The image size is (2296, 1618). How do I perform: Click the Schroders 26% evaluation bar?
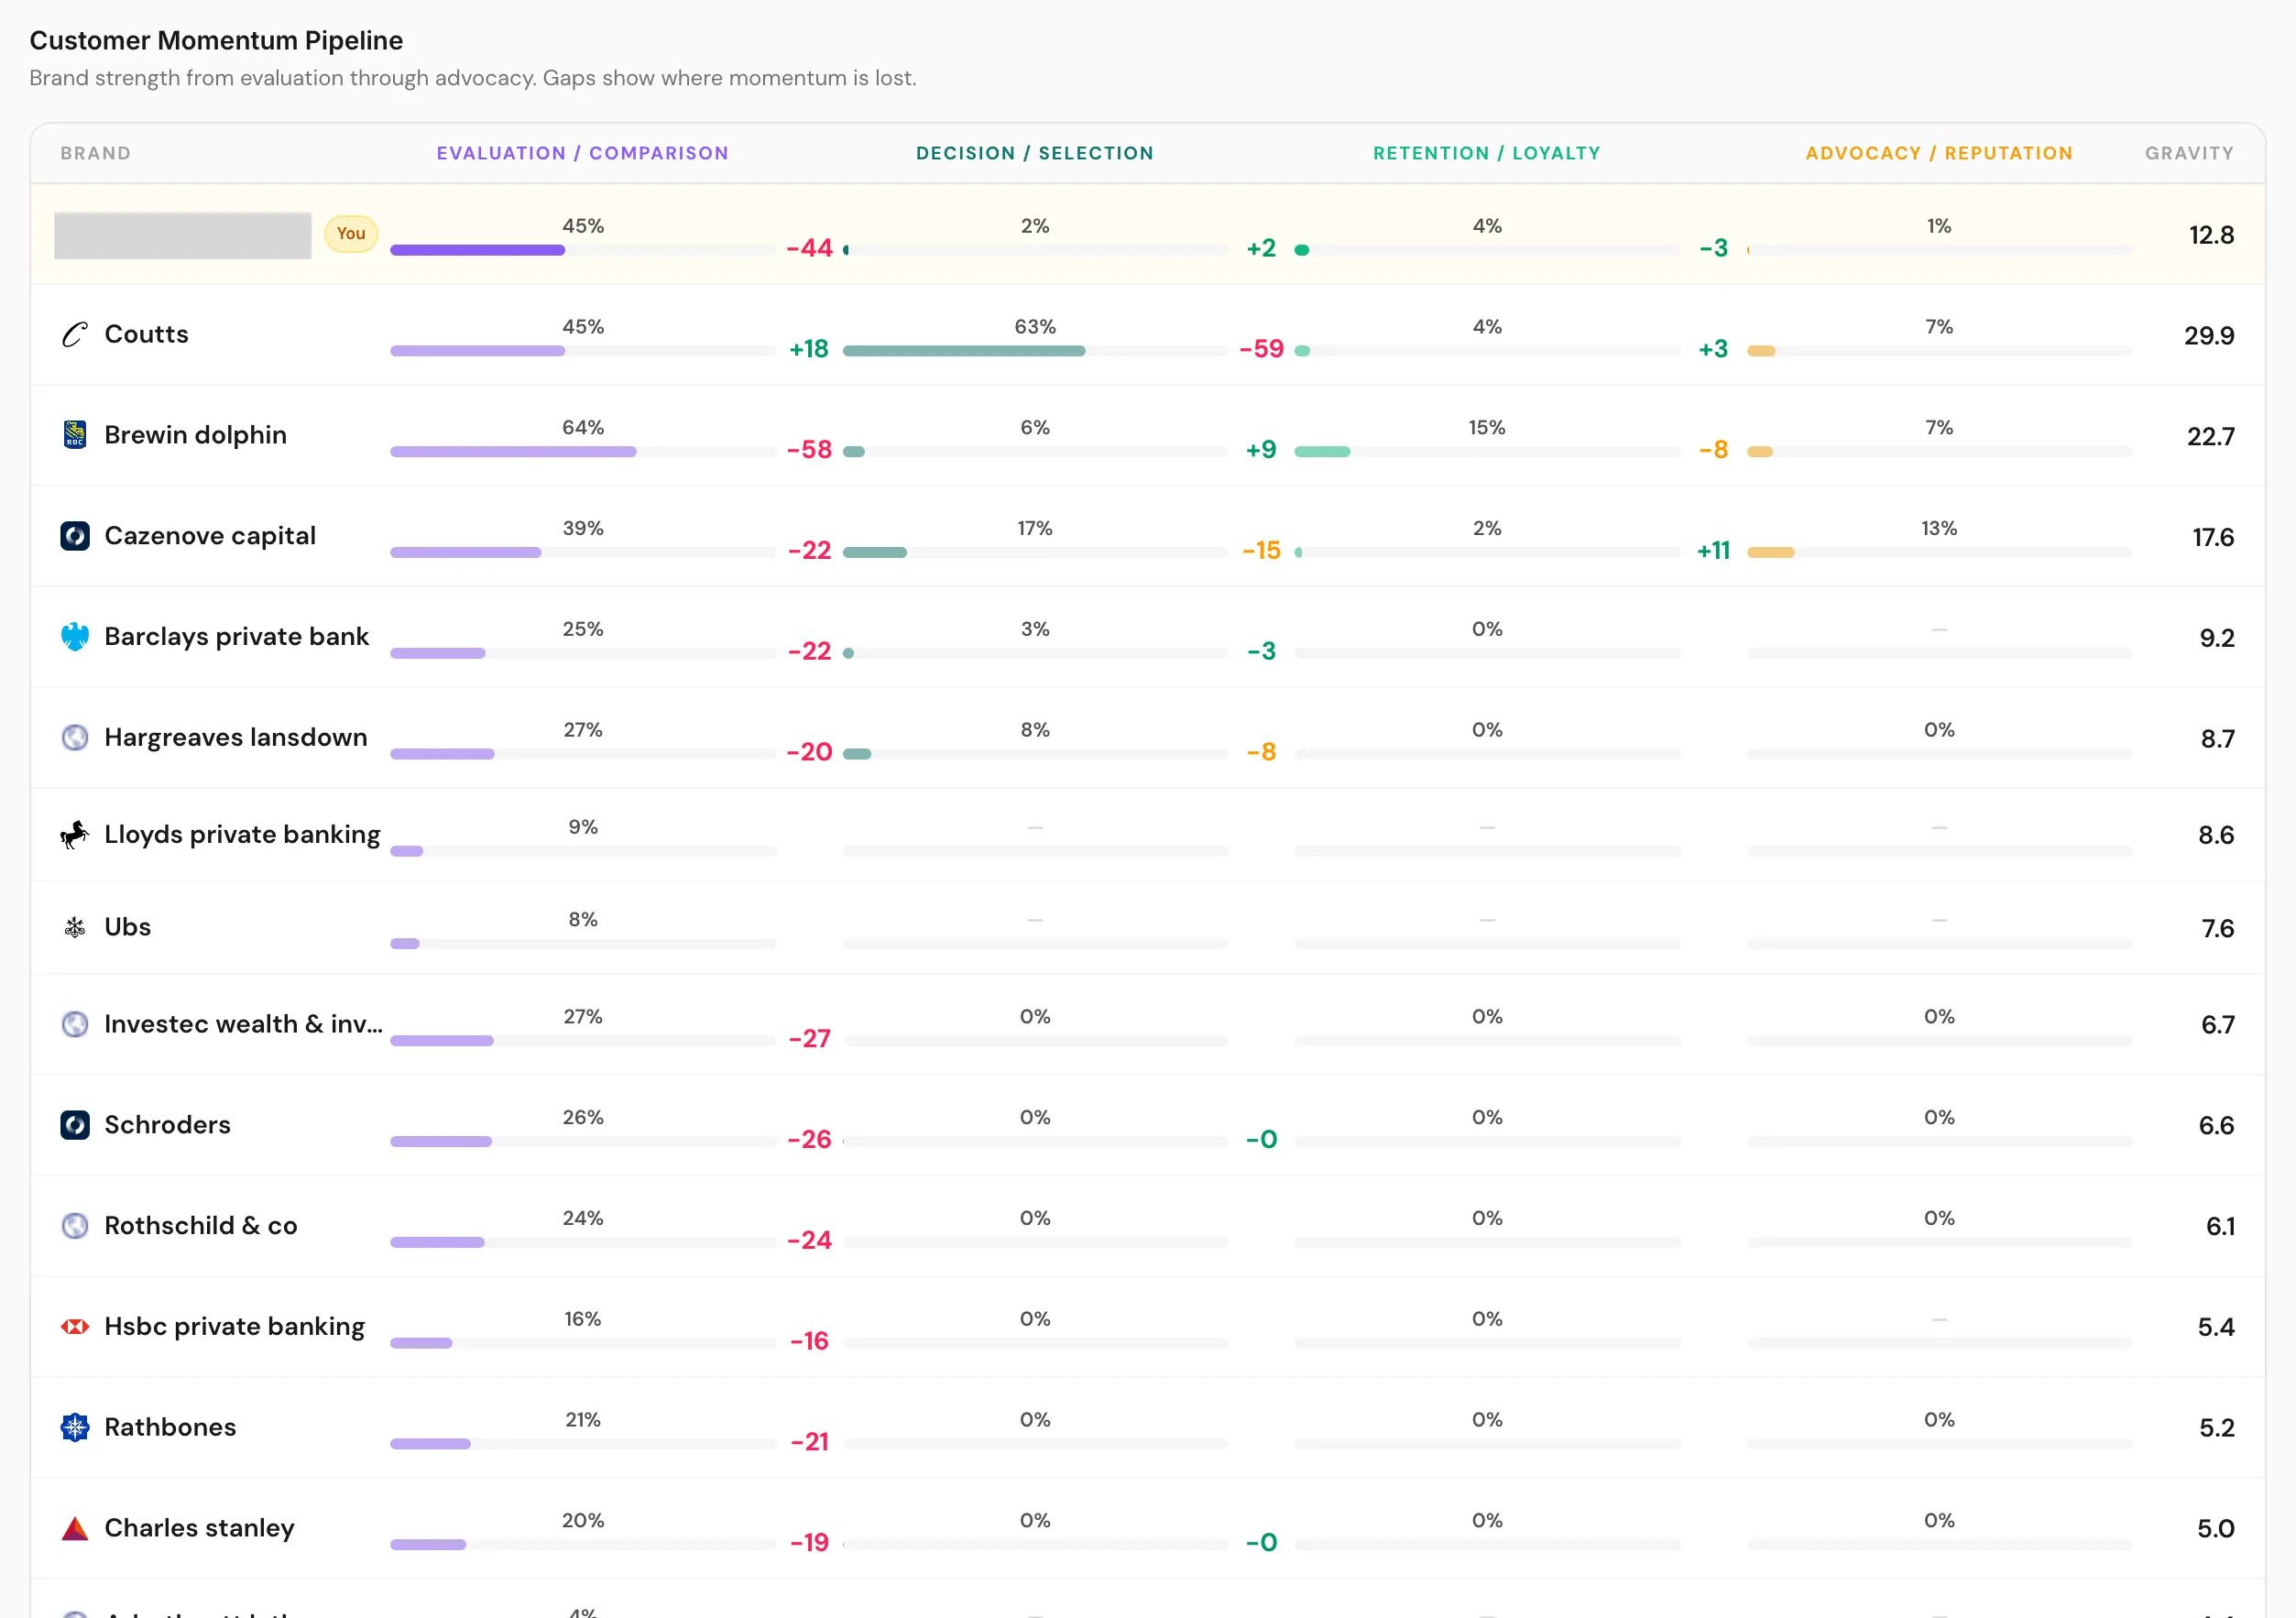(441, 1142)
